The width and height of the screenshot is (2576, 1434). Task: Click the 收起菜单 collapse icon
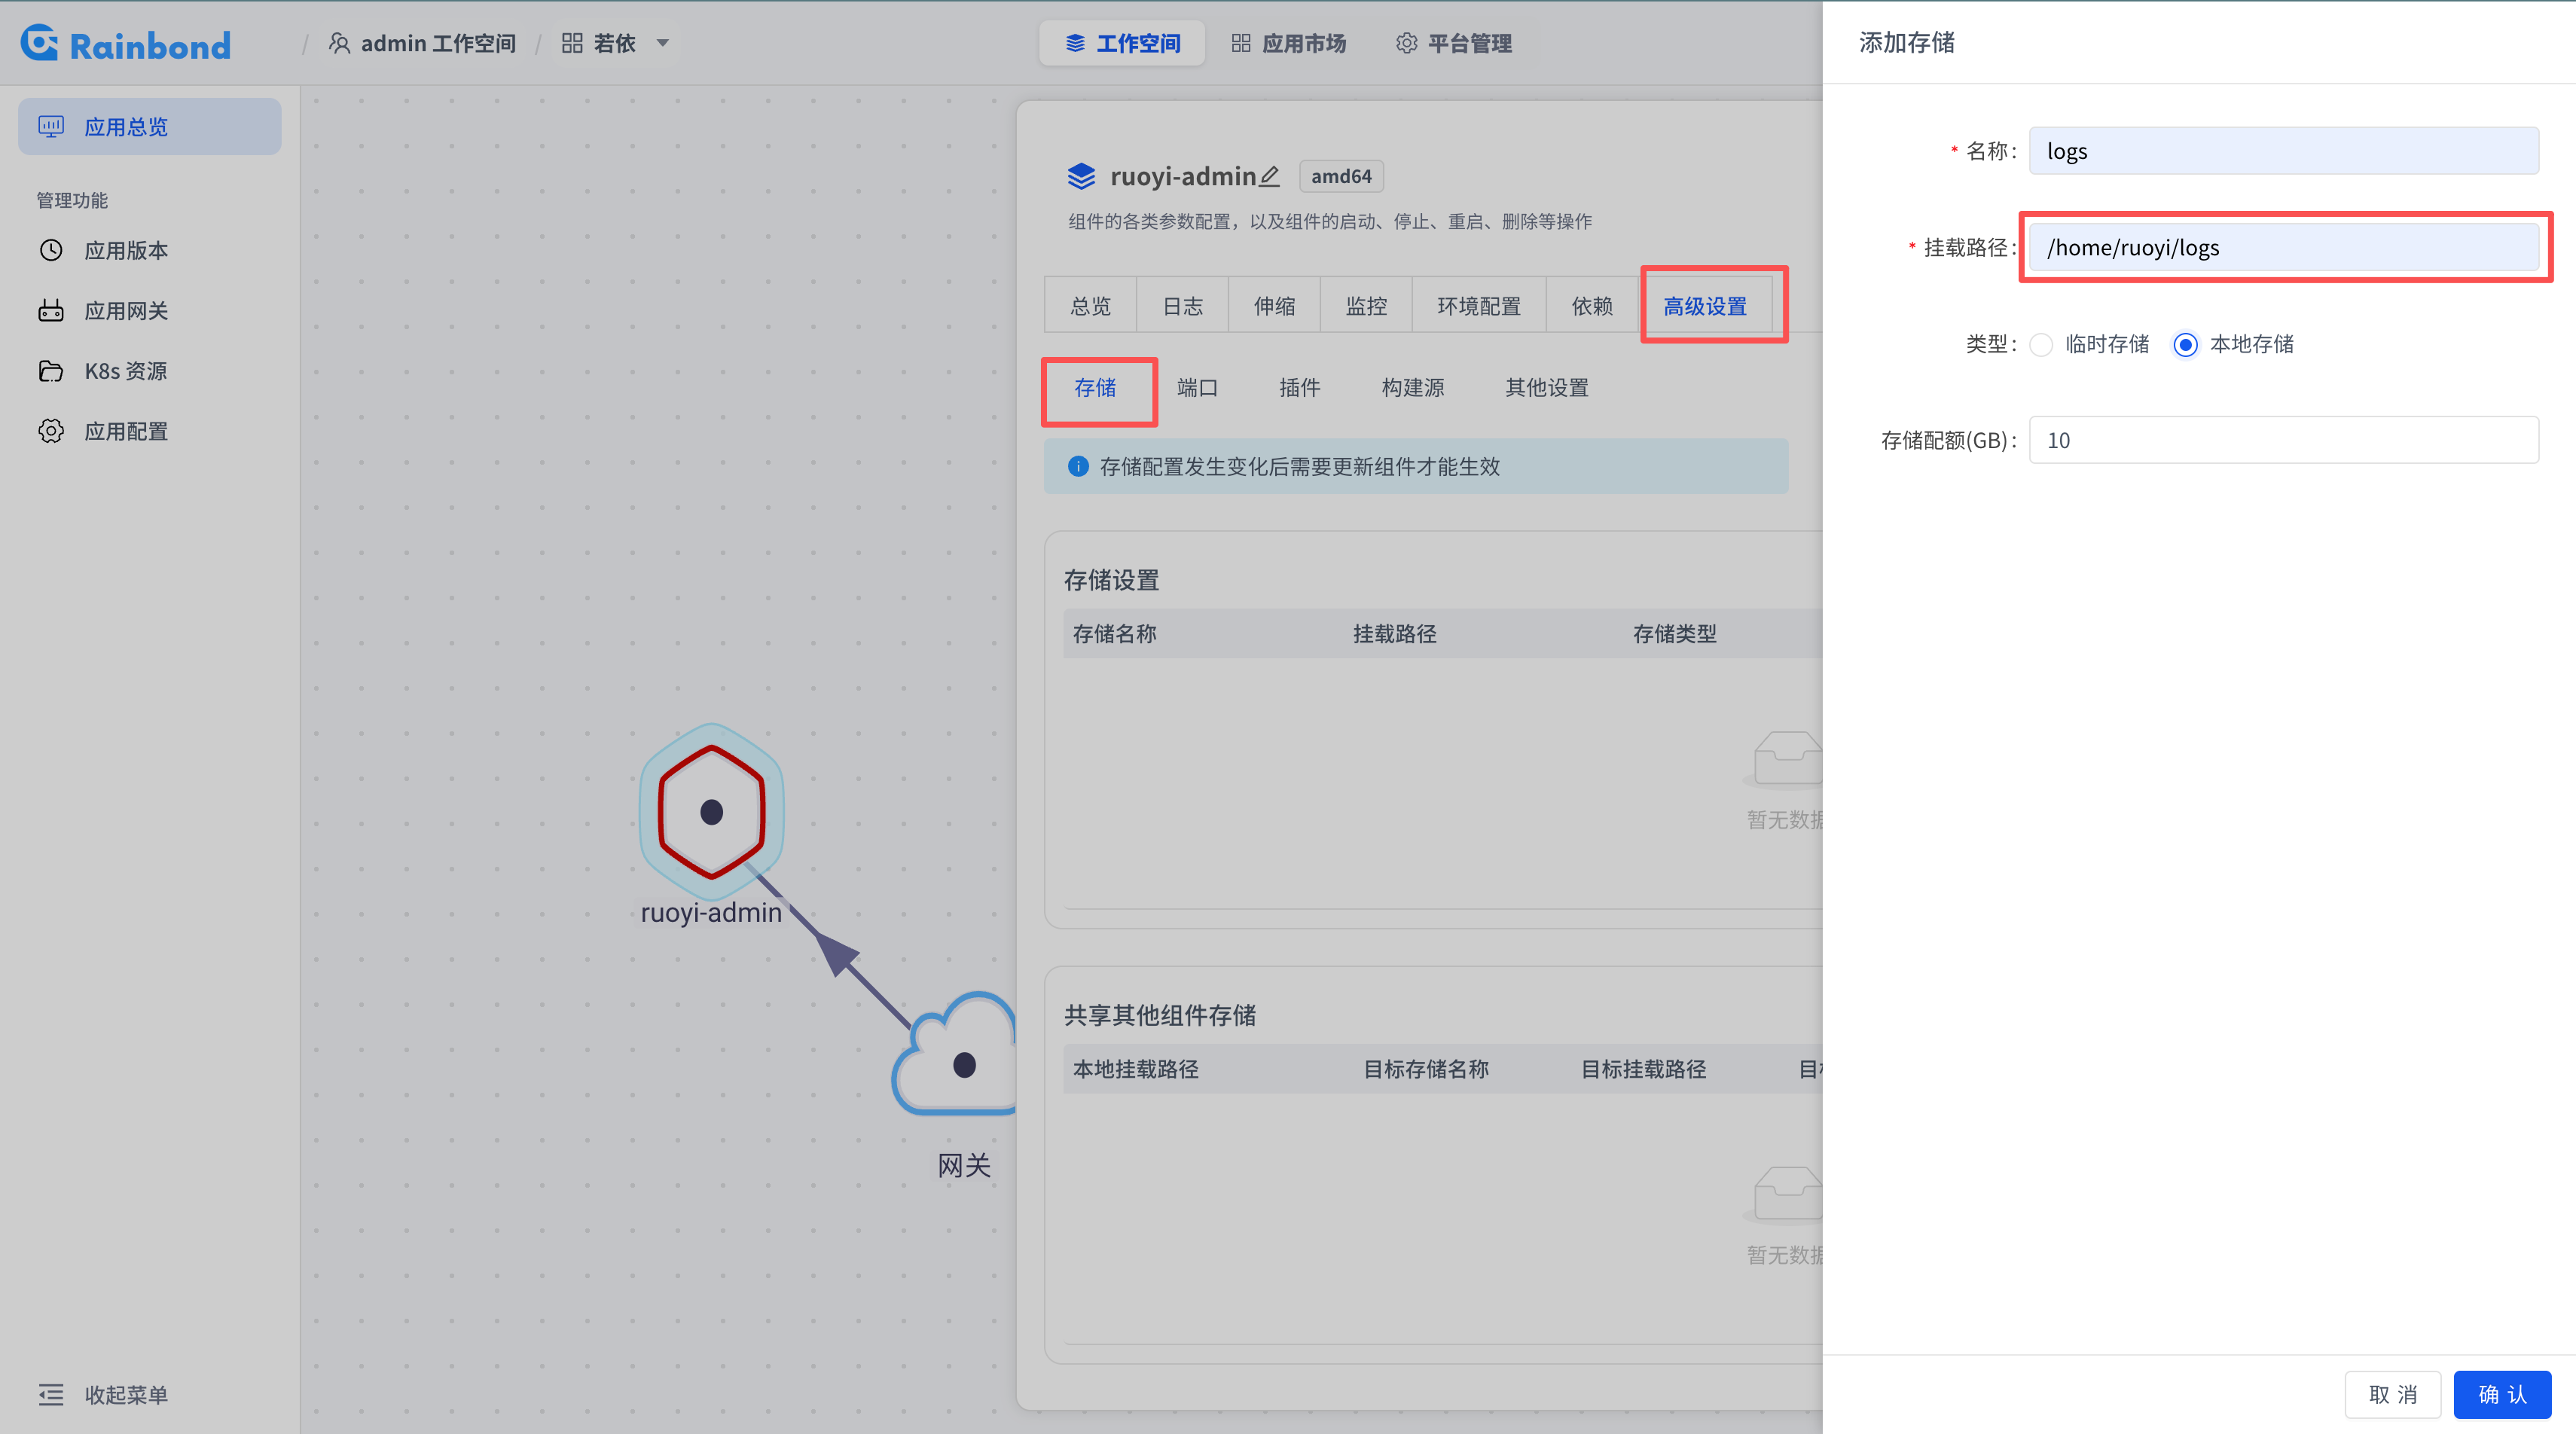(x=51, y=1394)
